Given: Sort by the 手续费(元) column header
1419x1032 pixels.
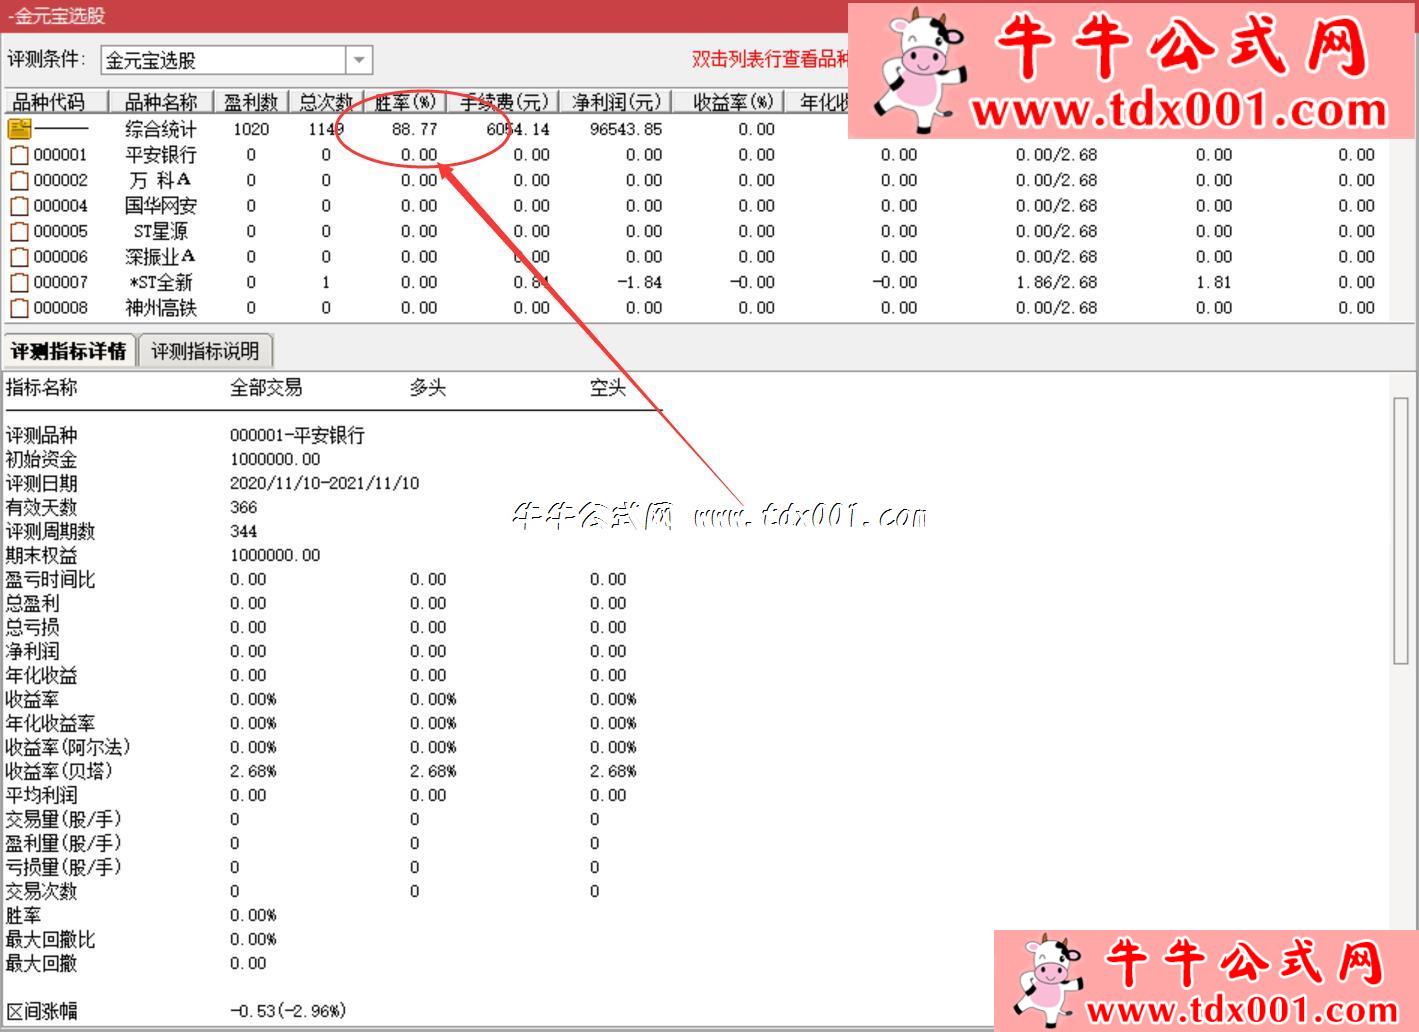Looking at the screenshot, I should 503,102.
